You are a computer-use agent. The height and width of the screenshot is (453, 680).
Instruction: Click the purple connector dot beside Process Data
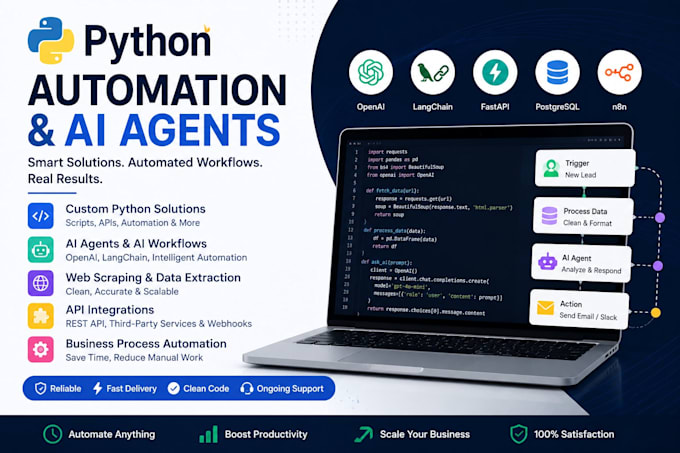[x=660, y=218]
